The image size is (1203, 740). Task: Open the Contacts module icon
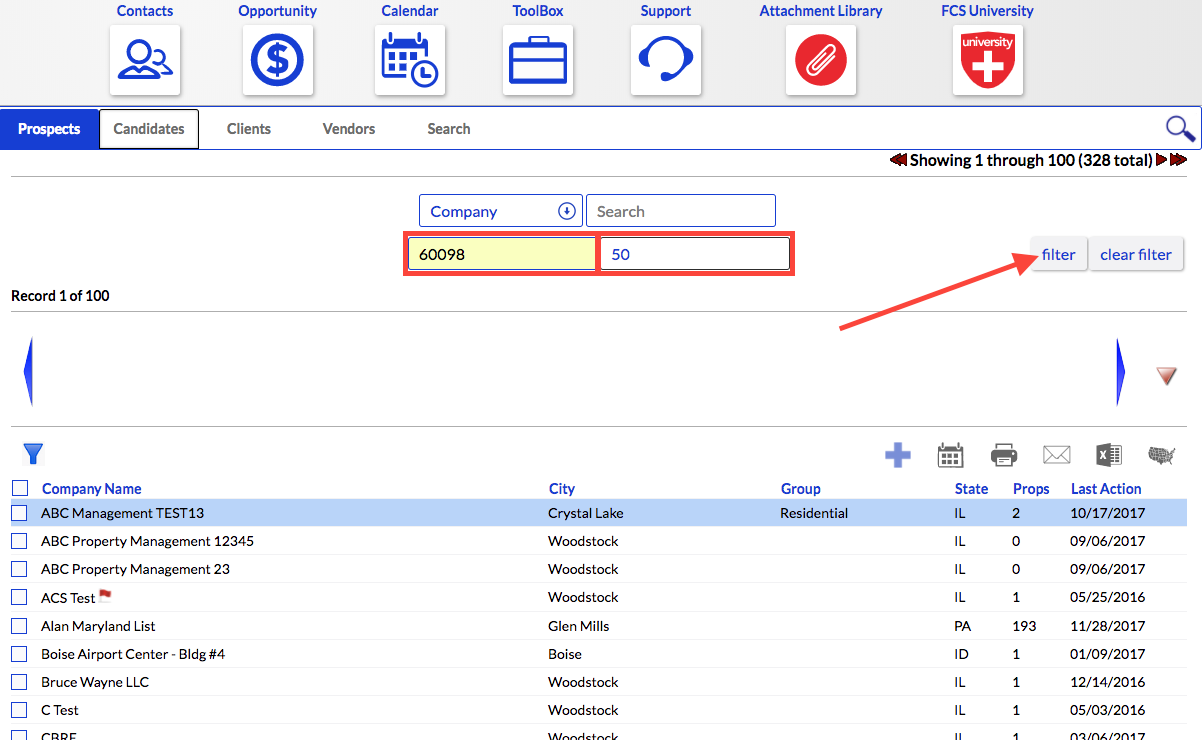145,60
